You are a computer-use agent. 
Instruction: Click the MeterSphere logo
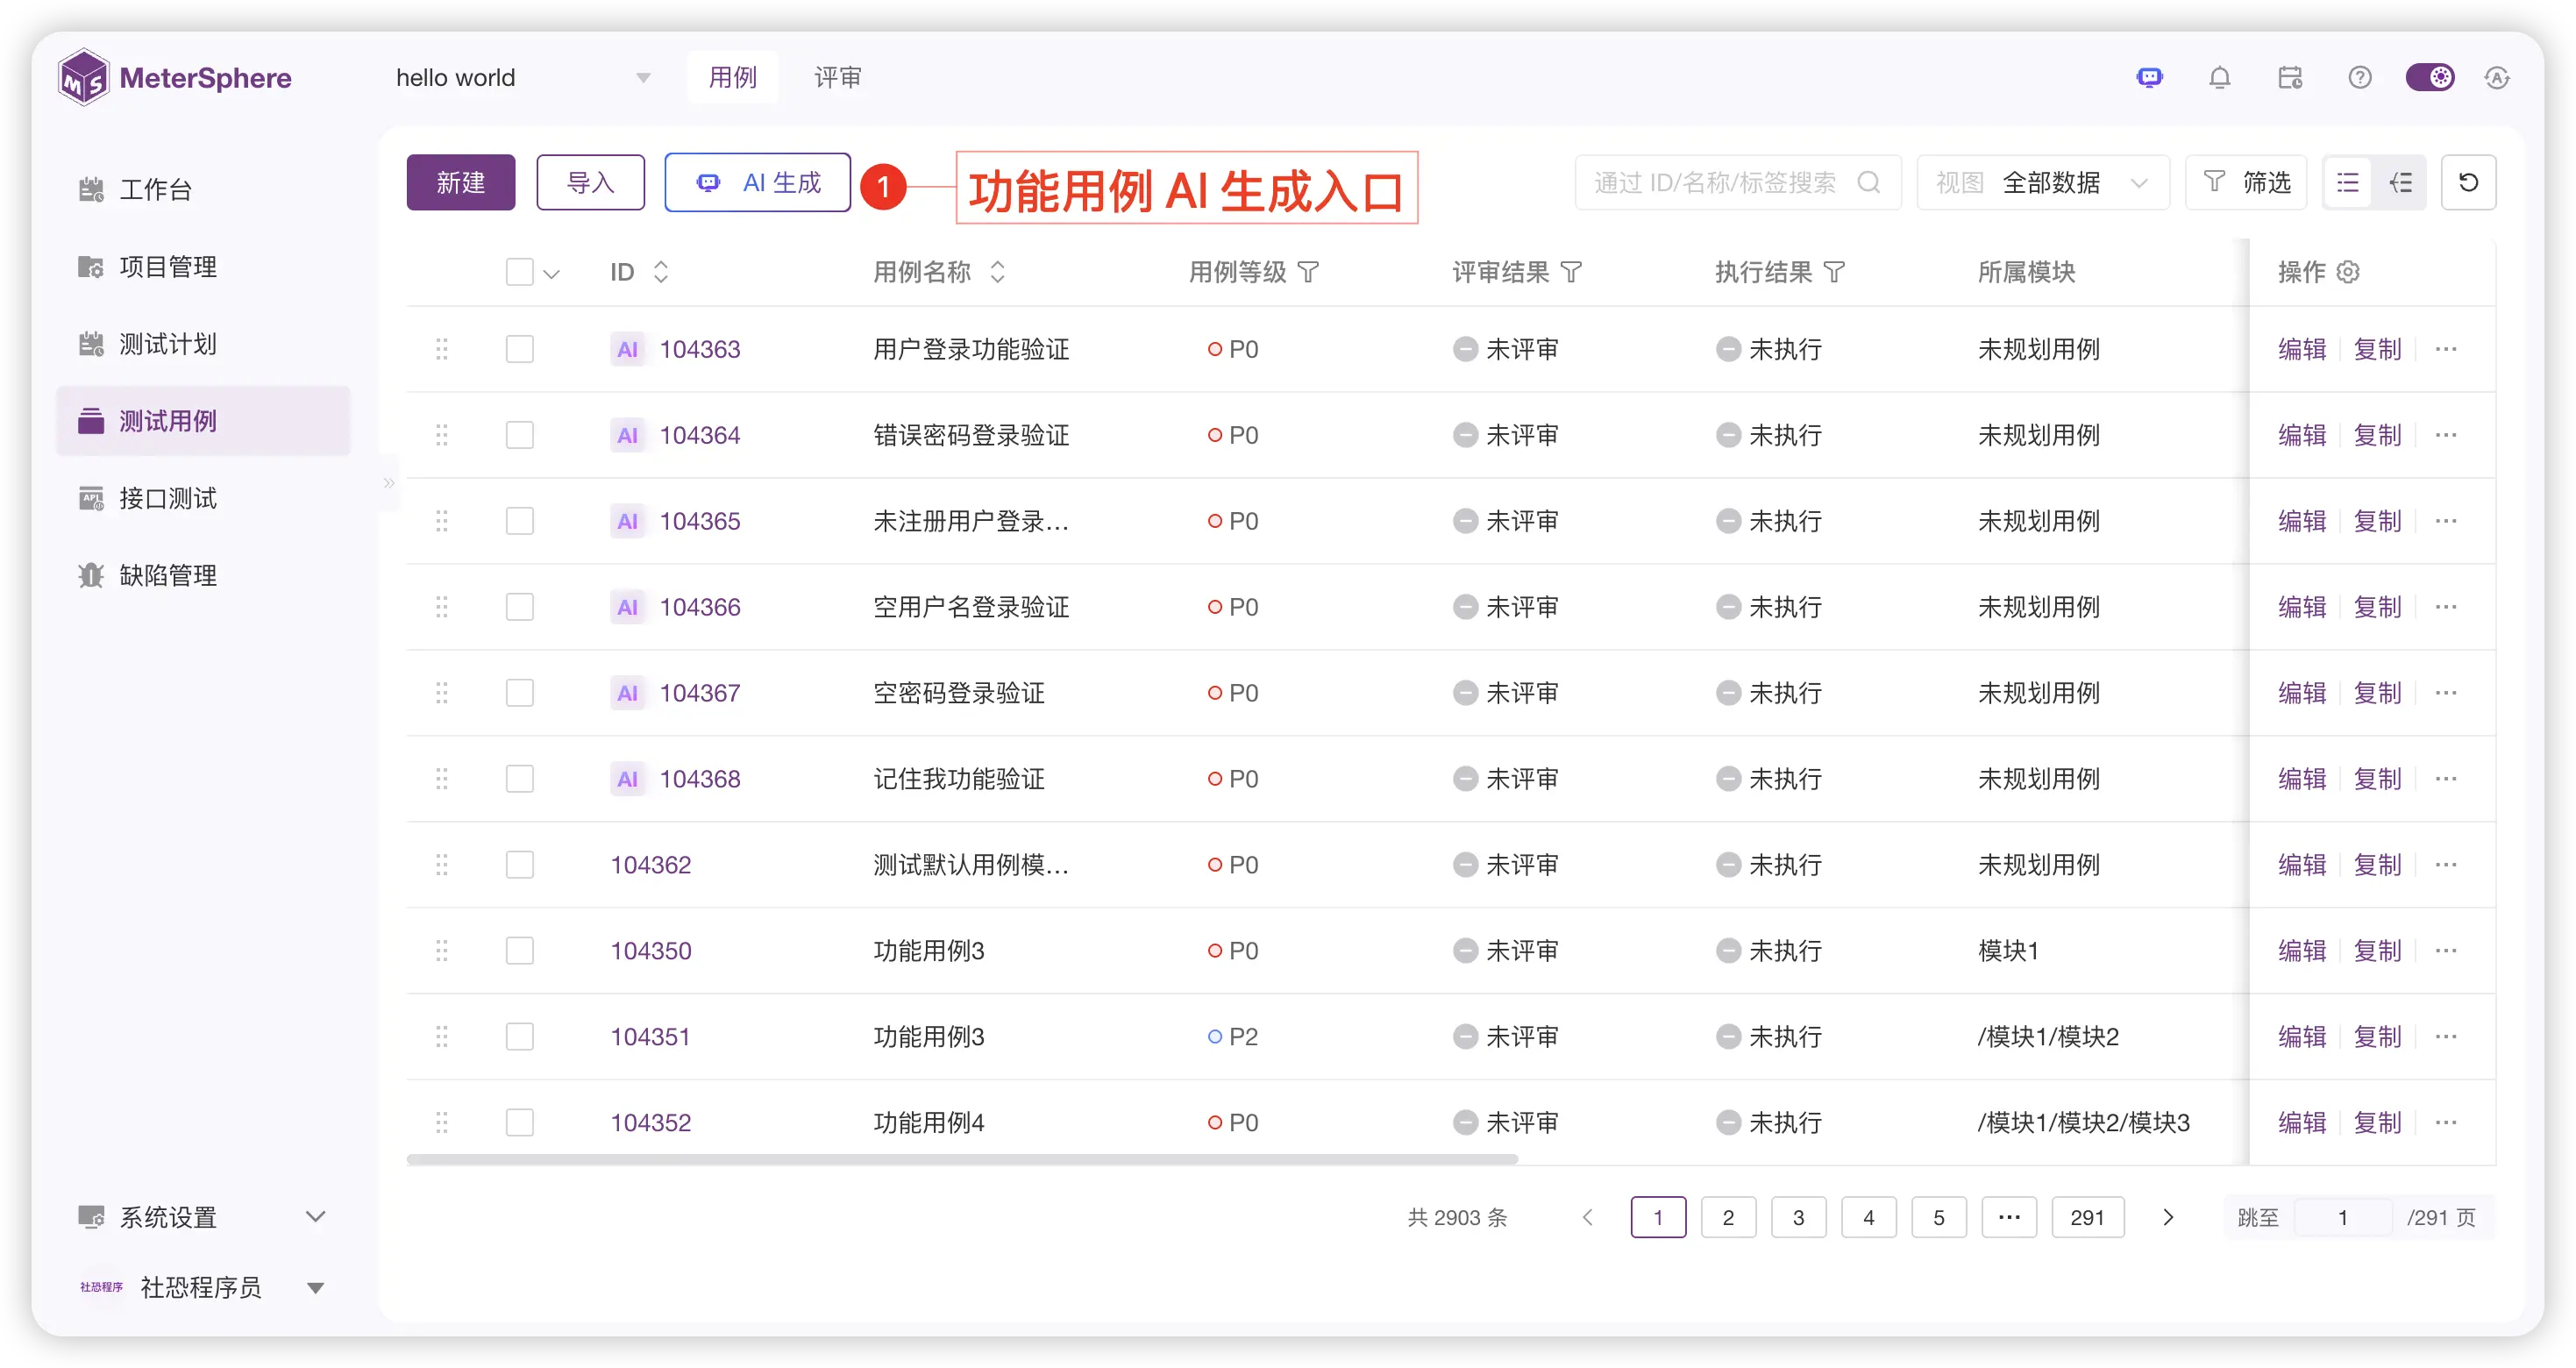tap(175, 78)
